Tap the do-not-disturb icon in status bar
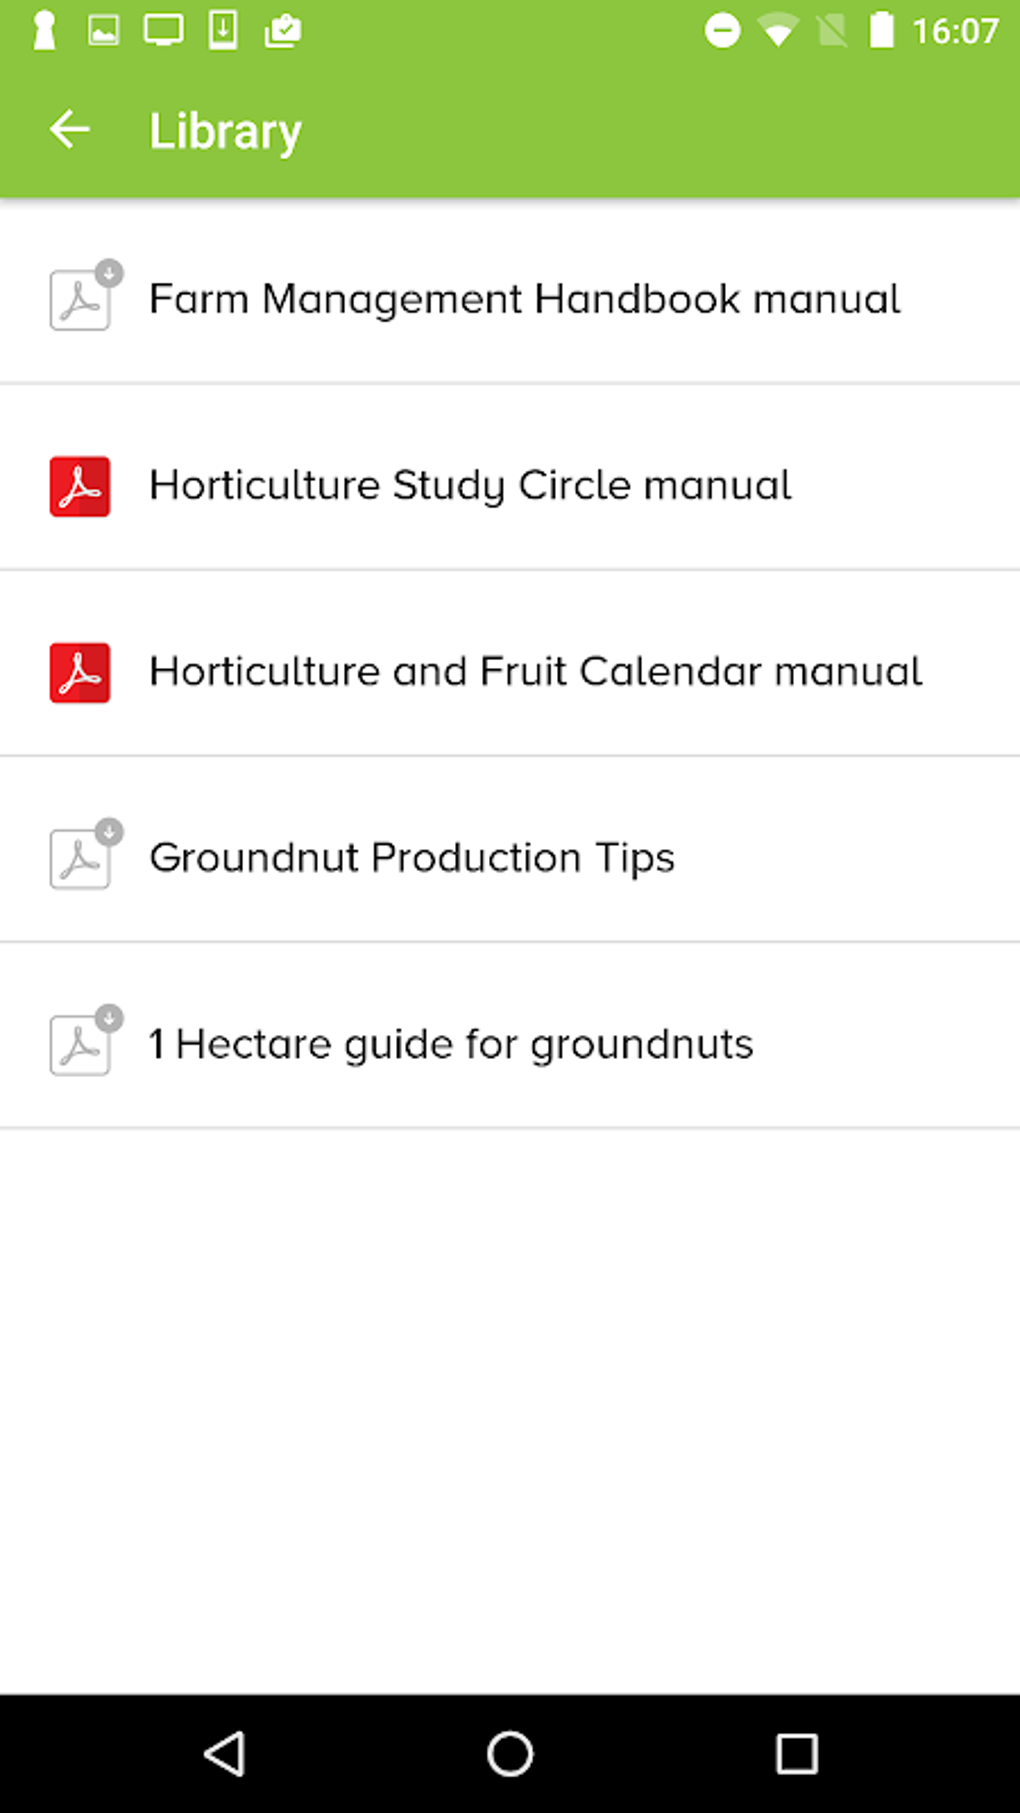Image resolution: width=1020 pixels, height=1813 pixels. click(722, 30)
